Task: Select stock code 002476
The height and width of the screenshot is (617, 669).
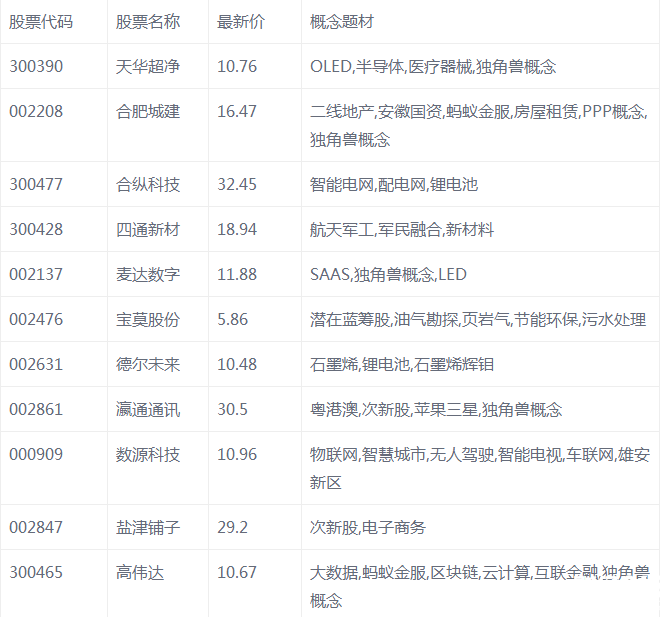Action: pos(36,320)
